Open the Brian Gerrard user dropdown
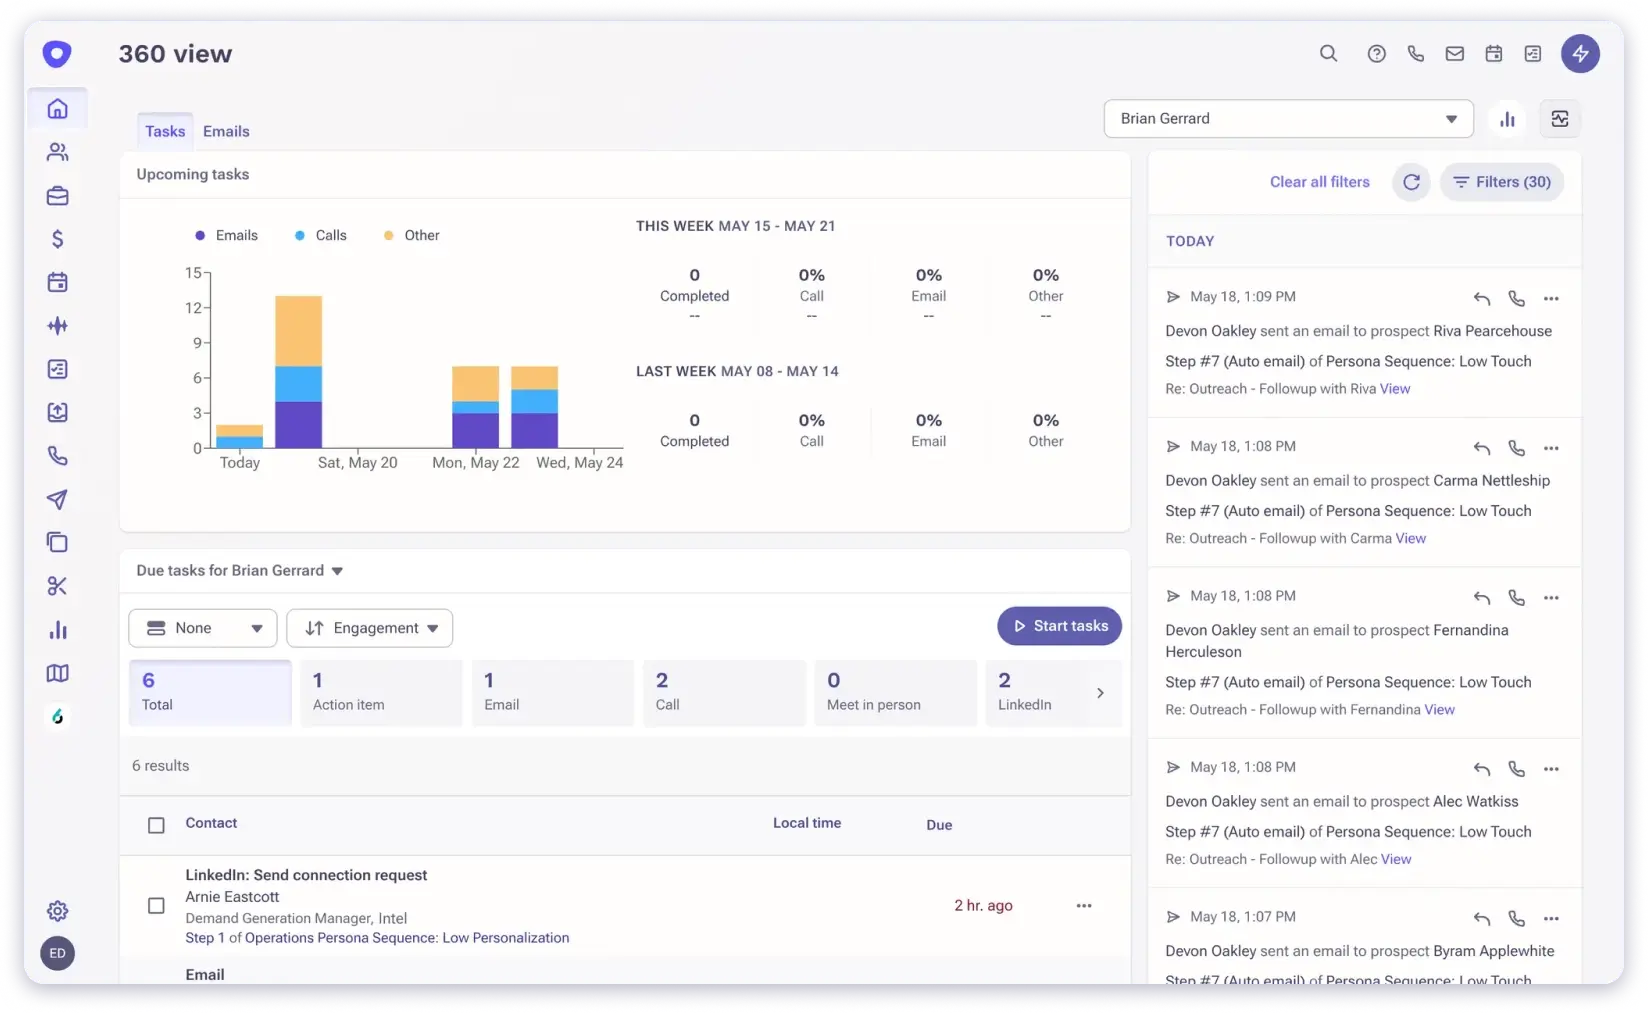Image resolution: width=1648 pixels, height=1013 pixels. (1288, 118)
